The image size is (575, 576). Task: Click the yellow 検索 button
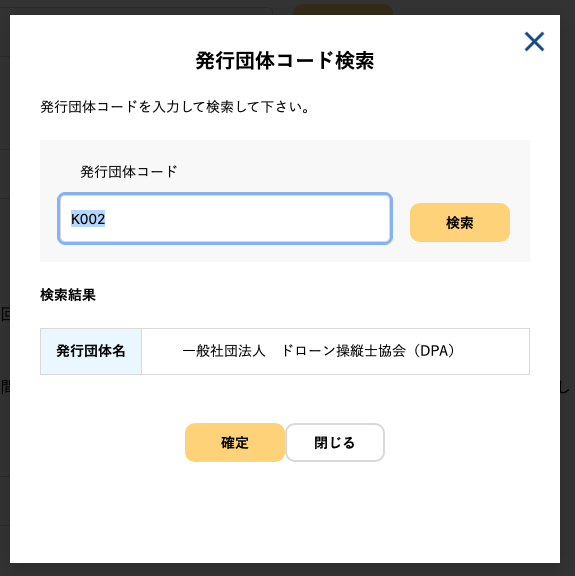(x=460, y=222)
